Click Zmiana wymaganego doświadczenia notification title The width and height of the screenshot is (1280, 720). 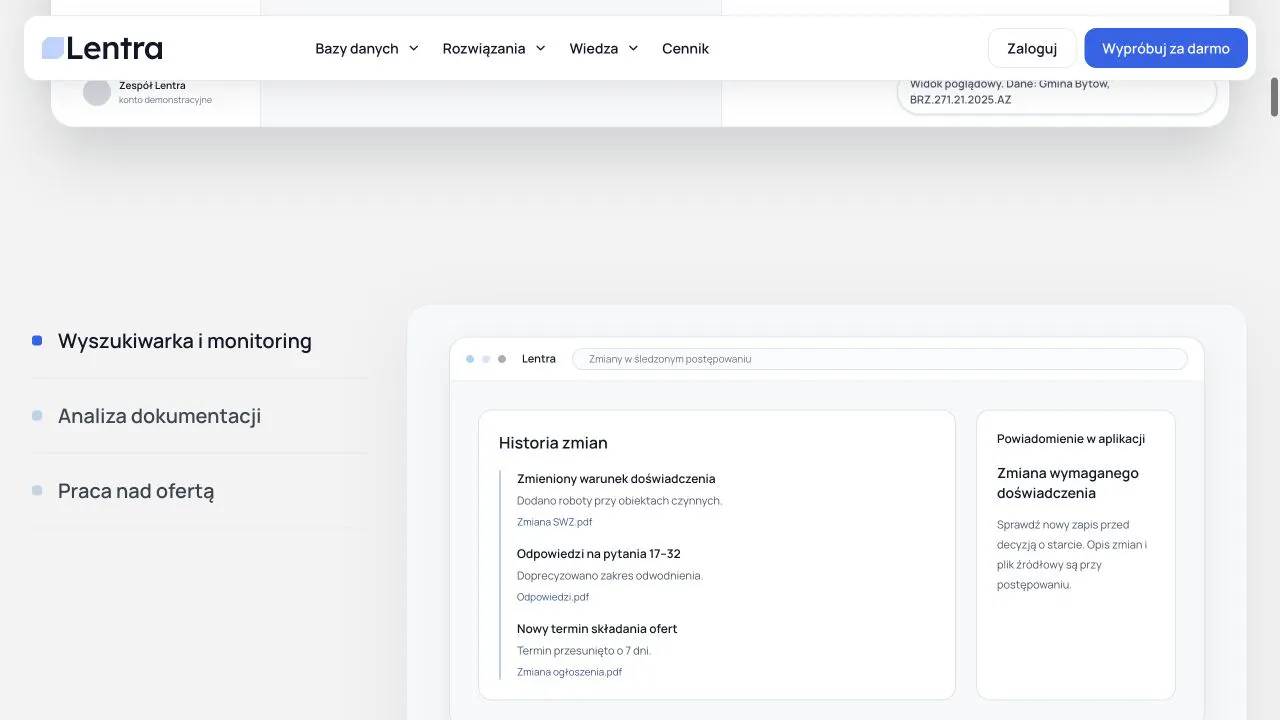click(1068, 483)
